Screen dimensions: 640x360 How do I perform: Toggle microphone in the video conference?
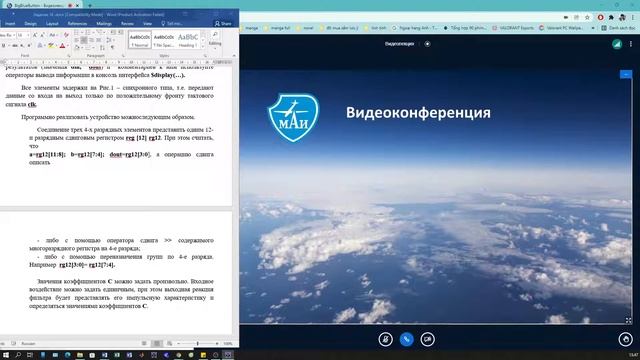click(x=385, y=339)
